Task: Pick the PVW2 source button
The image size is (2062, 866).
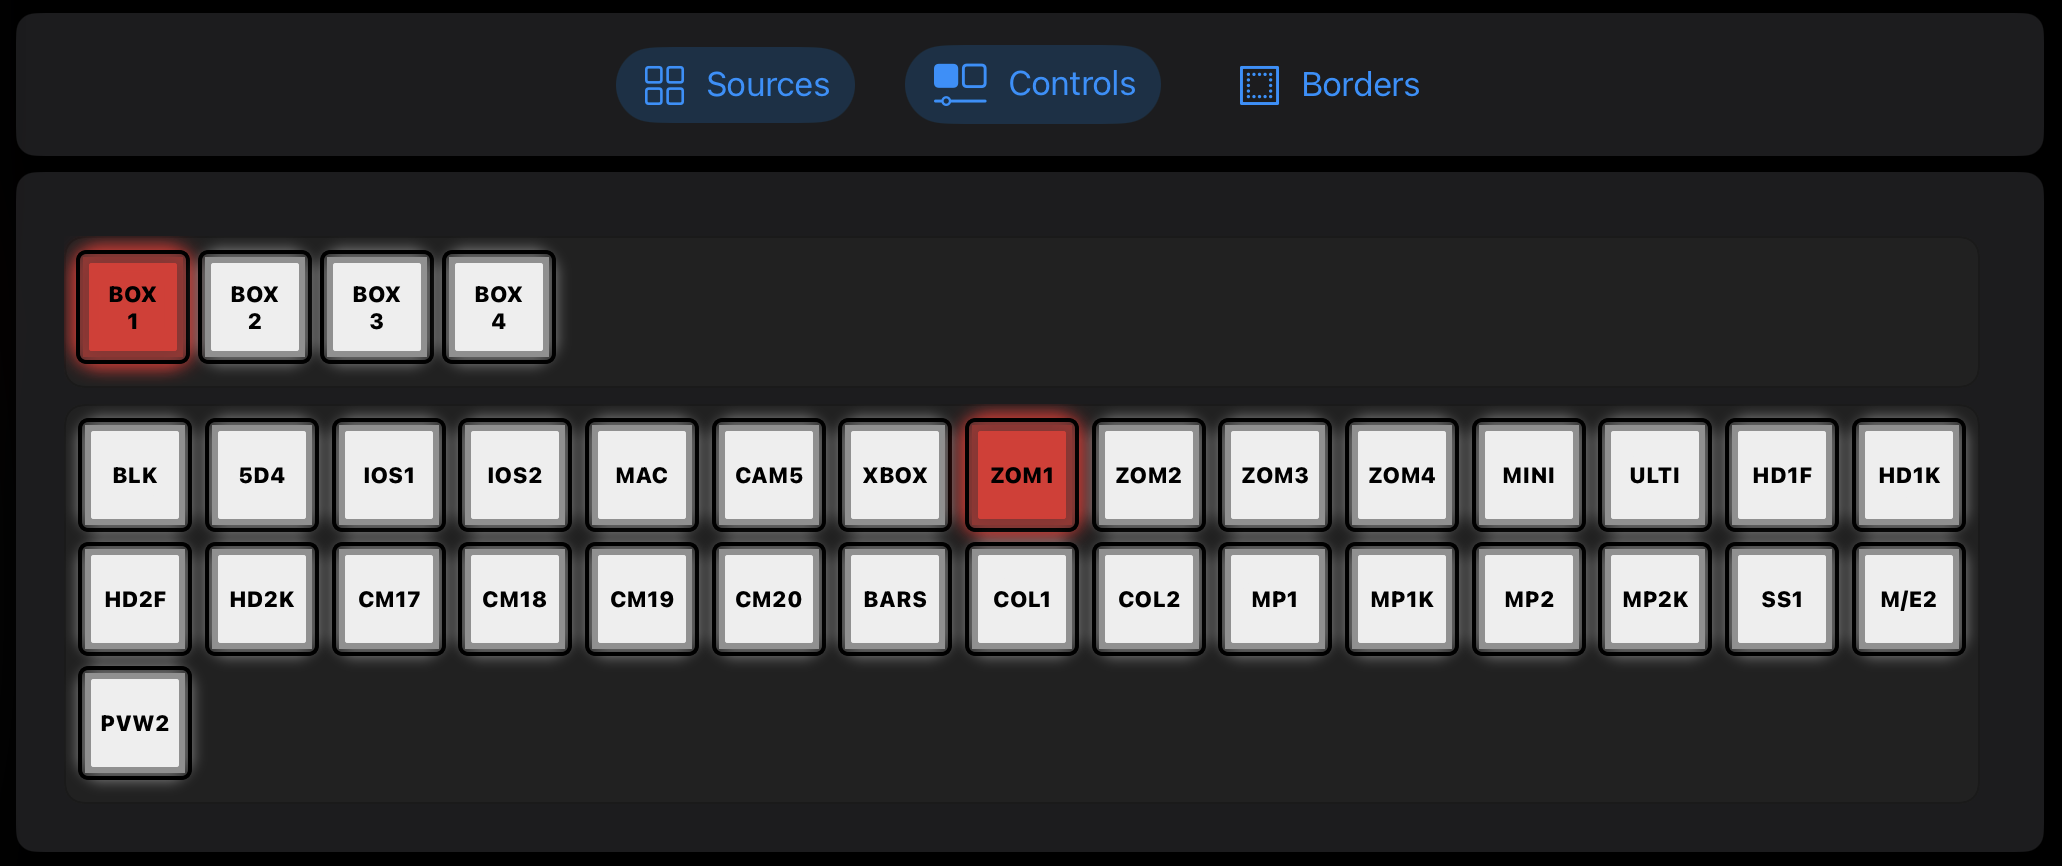Action: [135, 723]
